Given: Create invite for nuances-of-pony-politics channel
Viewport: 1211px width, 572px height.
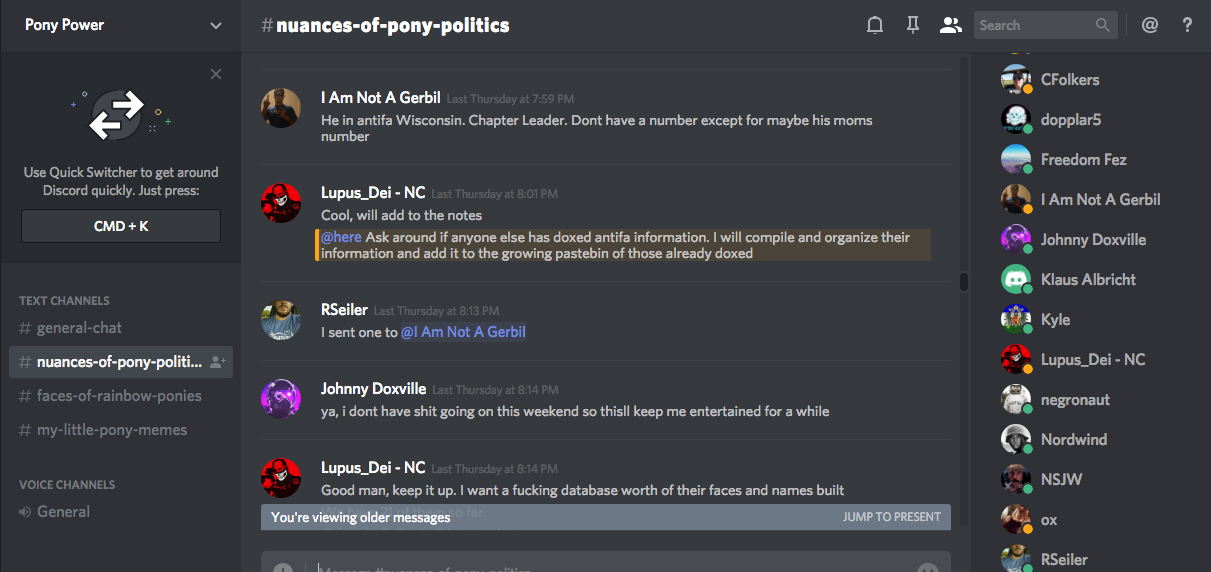Looking at the screenshot, I should pos(218,362).
